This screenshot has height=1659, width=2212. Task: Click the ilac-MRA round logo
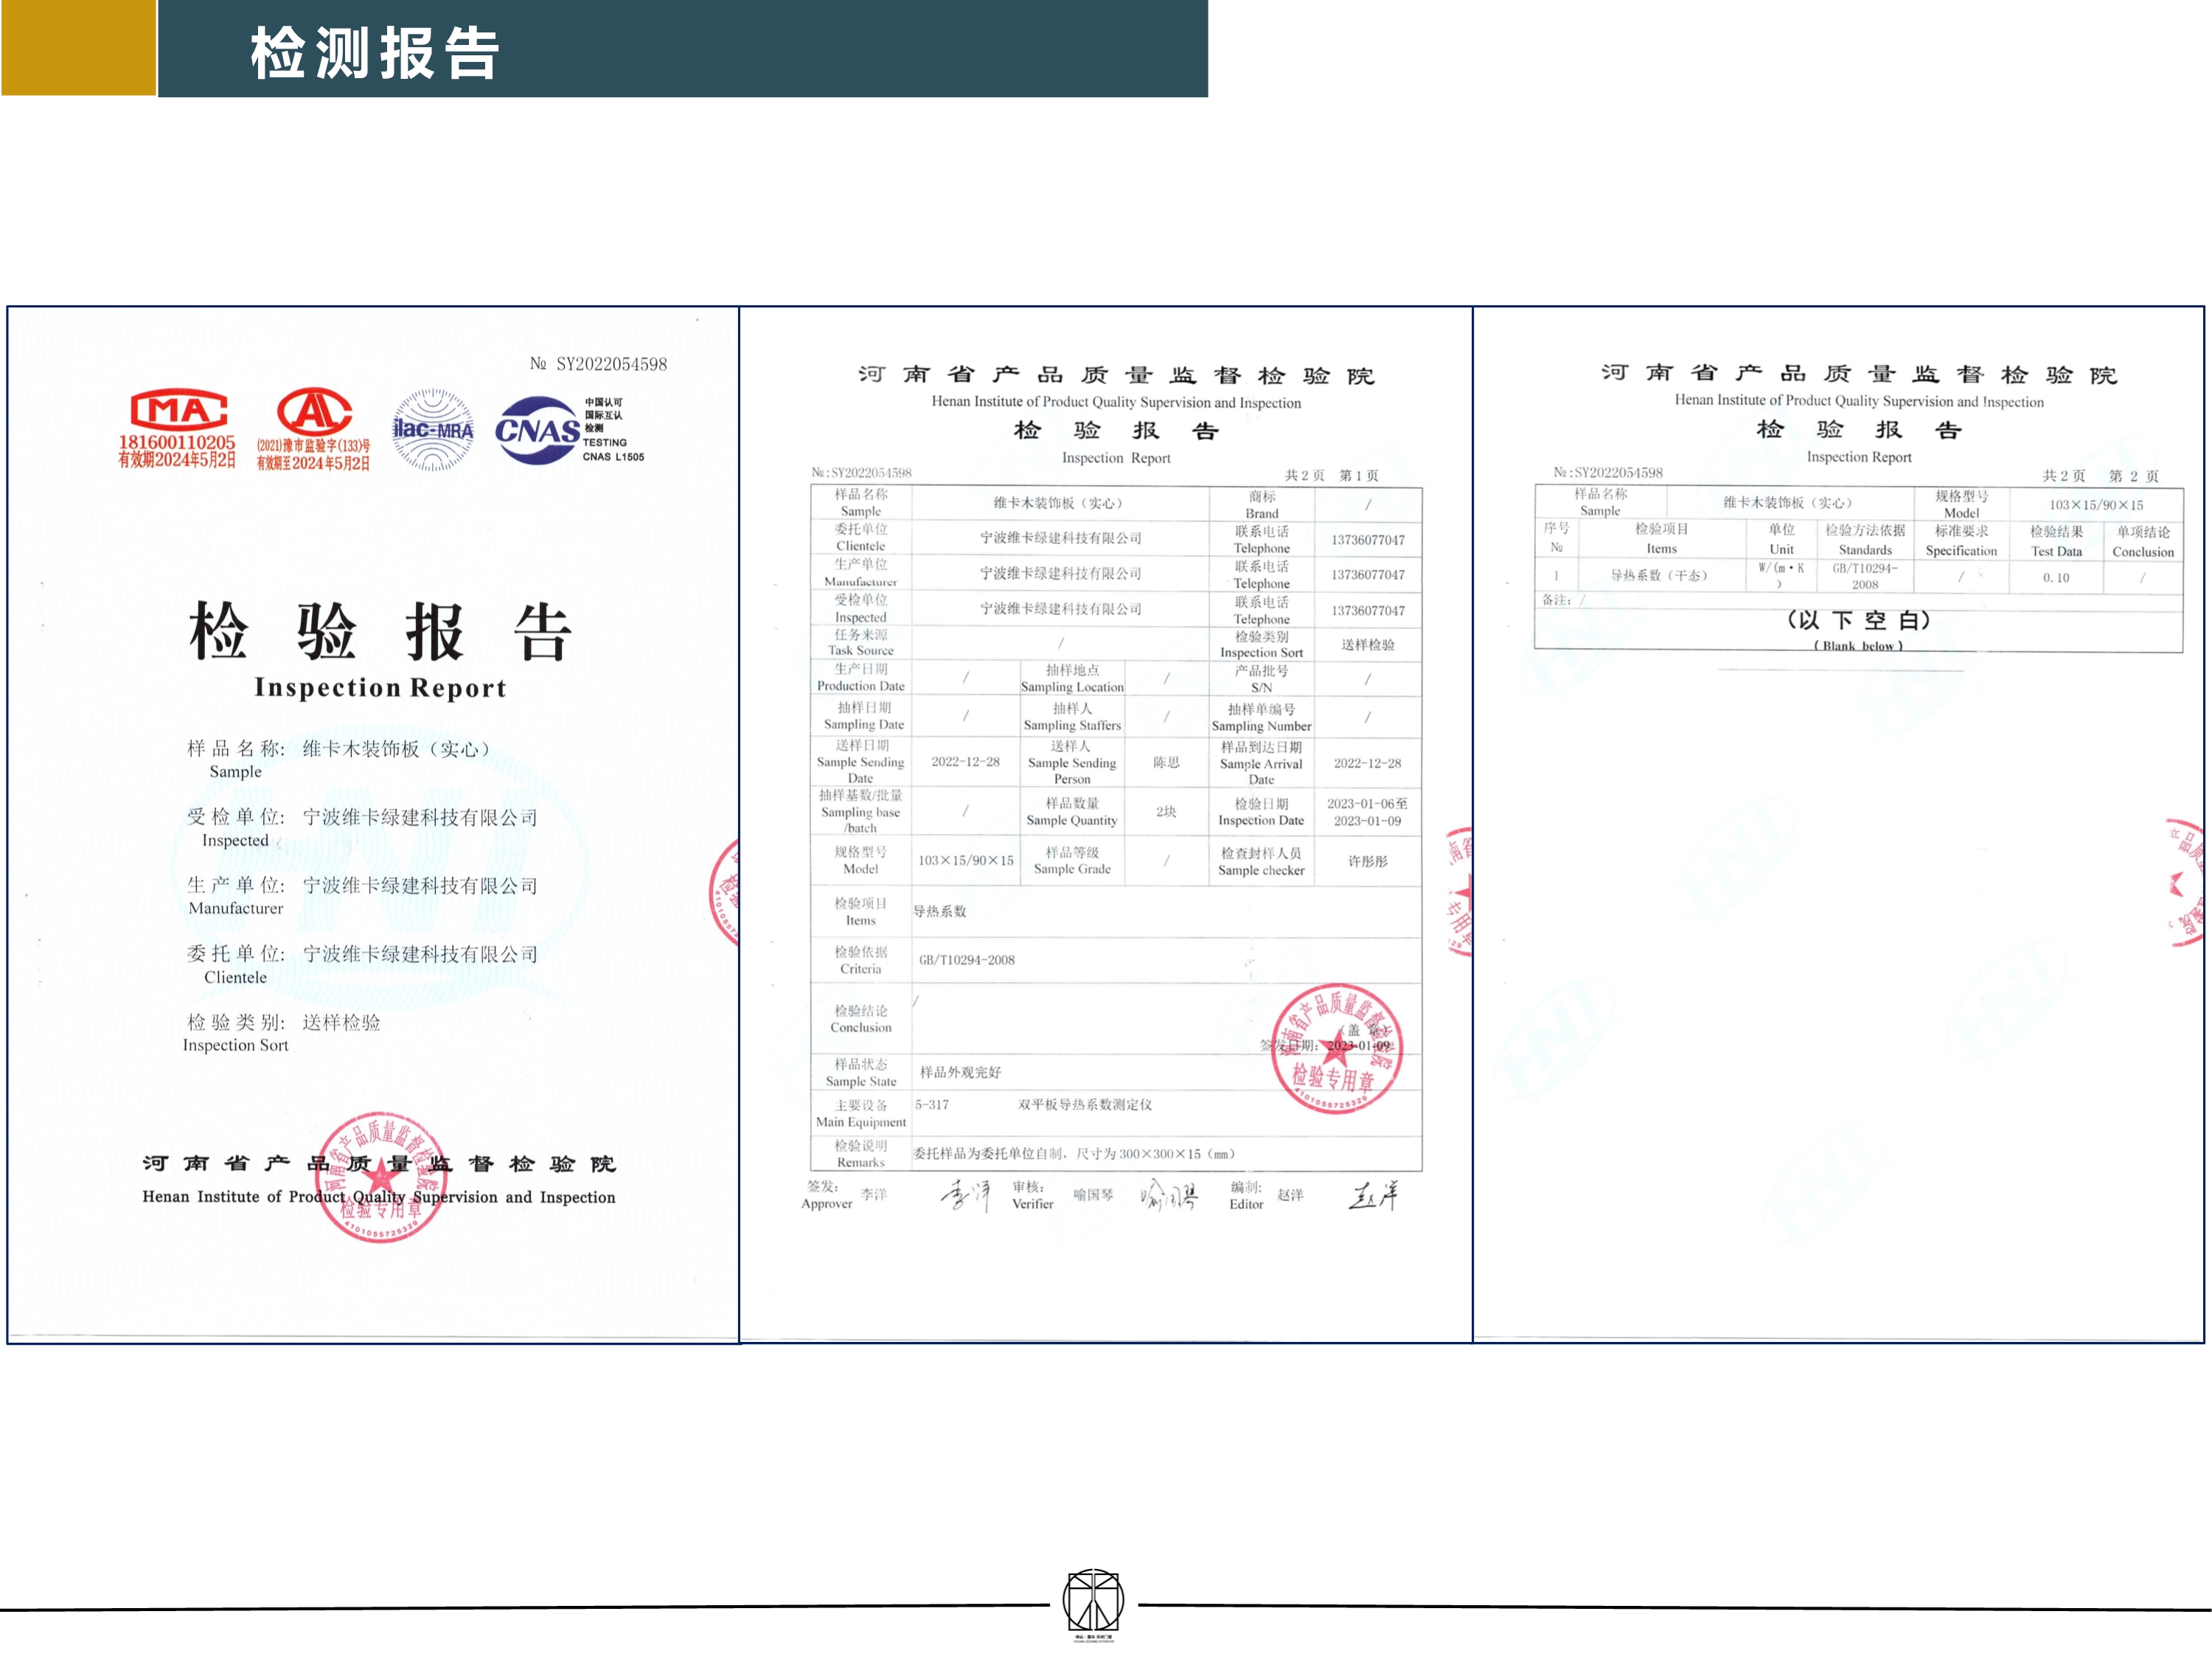coord(432,430)
